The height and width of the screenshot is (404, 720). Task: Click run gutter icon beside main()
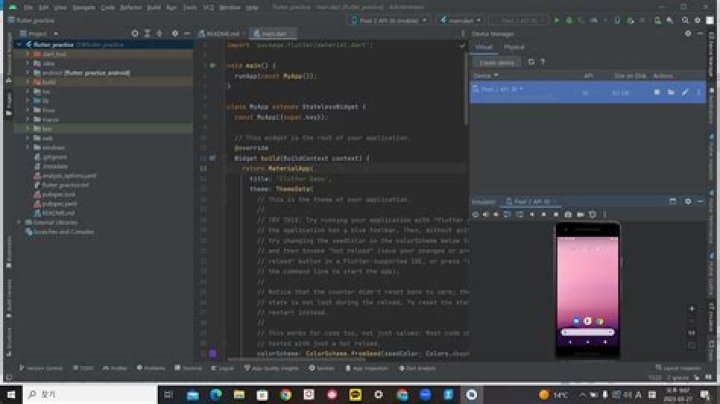[212, 66]
